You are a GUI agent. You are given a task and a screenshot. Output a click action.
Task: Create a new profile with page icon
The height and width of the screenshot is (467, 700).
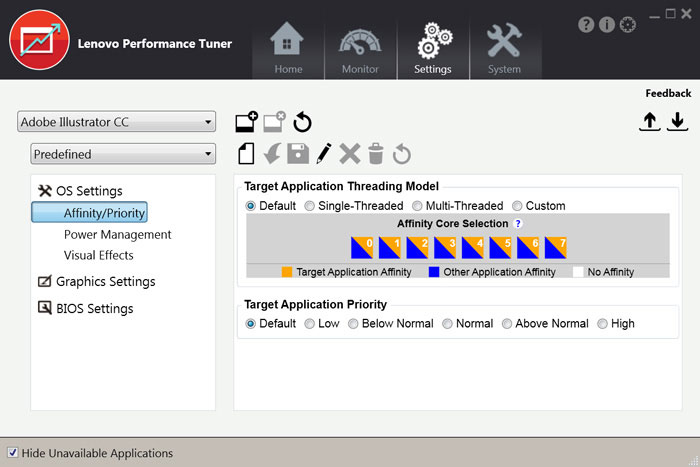point(246,153)
